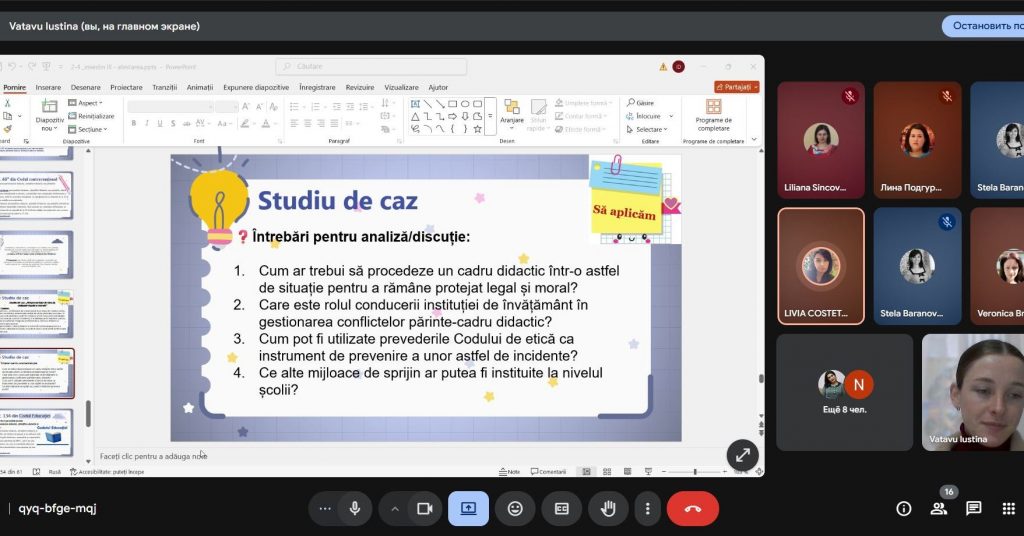Click the stop presenting button at top right
The image size is (1024, 536).
(x=984, y=26)
